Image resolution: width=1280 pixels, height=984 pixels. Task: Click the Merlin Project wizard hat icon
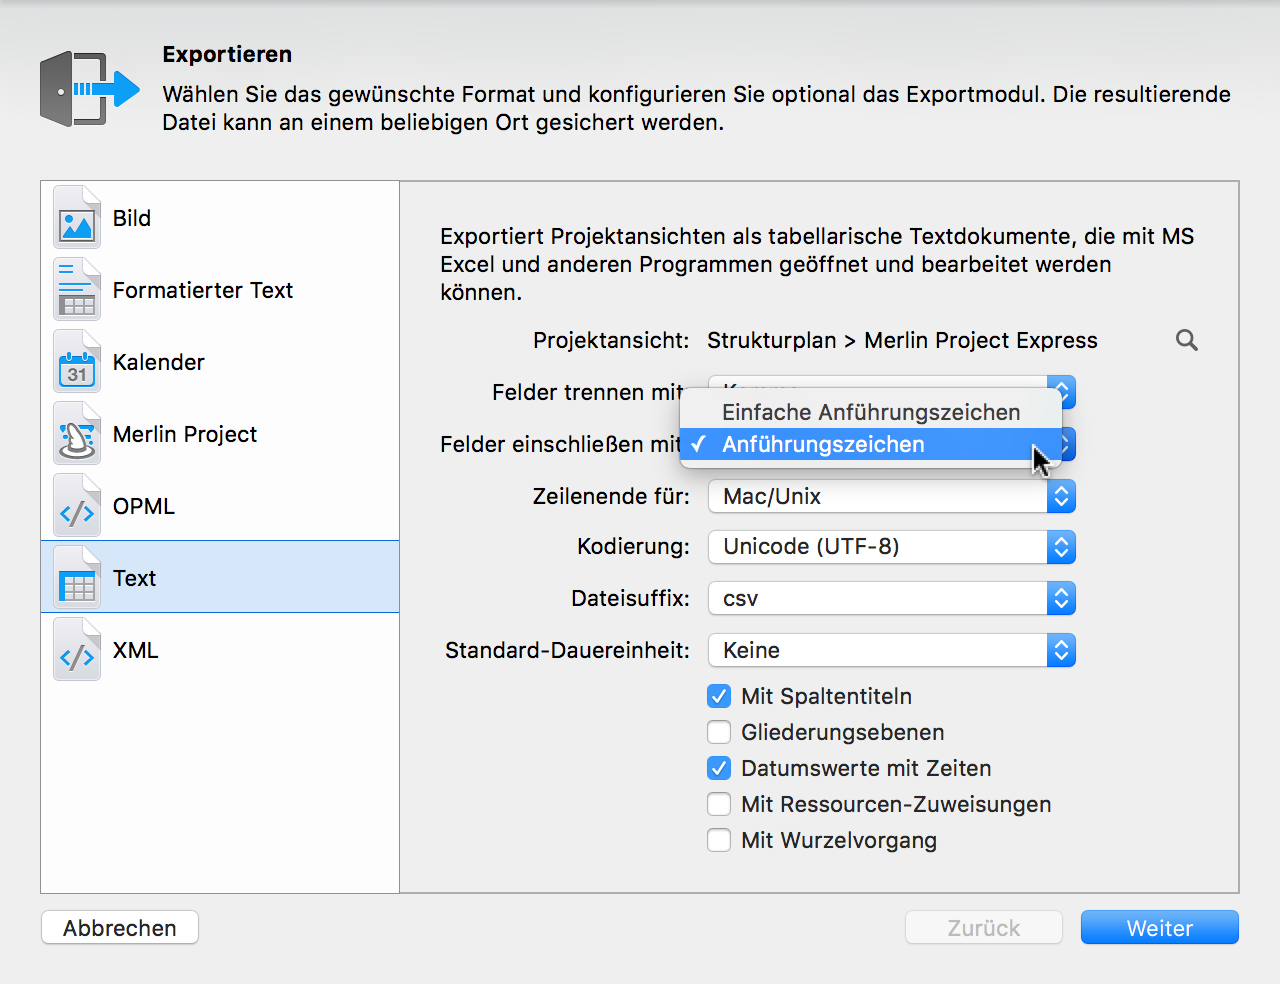(77, 434)
